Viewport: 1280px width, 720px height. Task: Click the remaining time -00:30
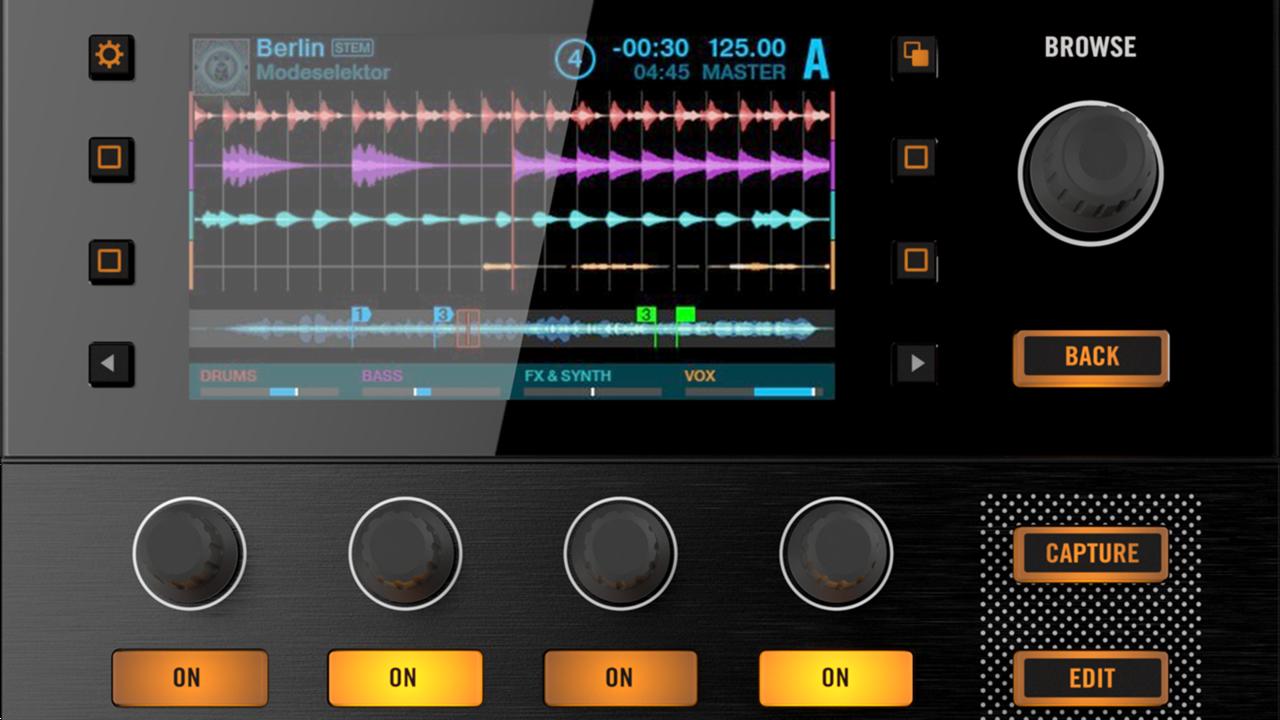click(x=651, y=48)
